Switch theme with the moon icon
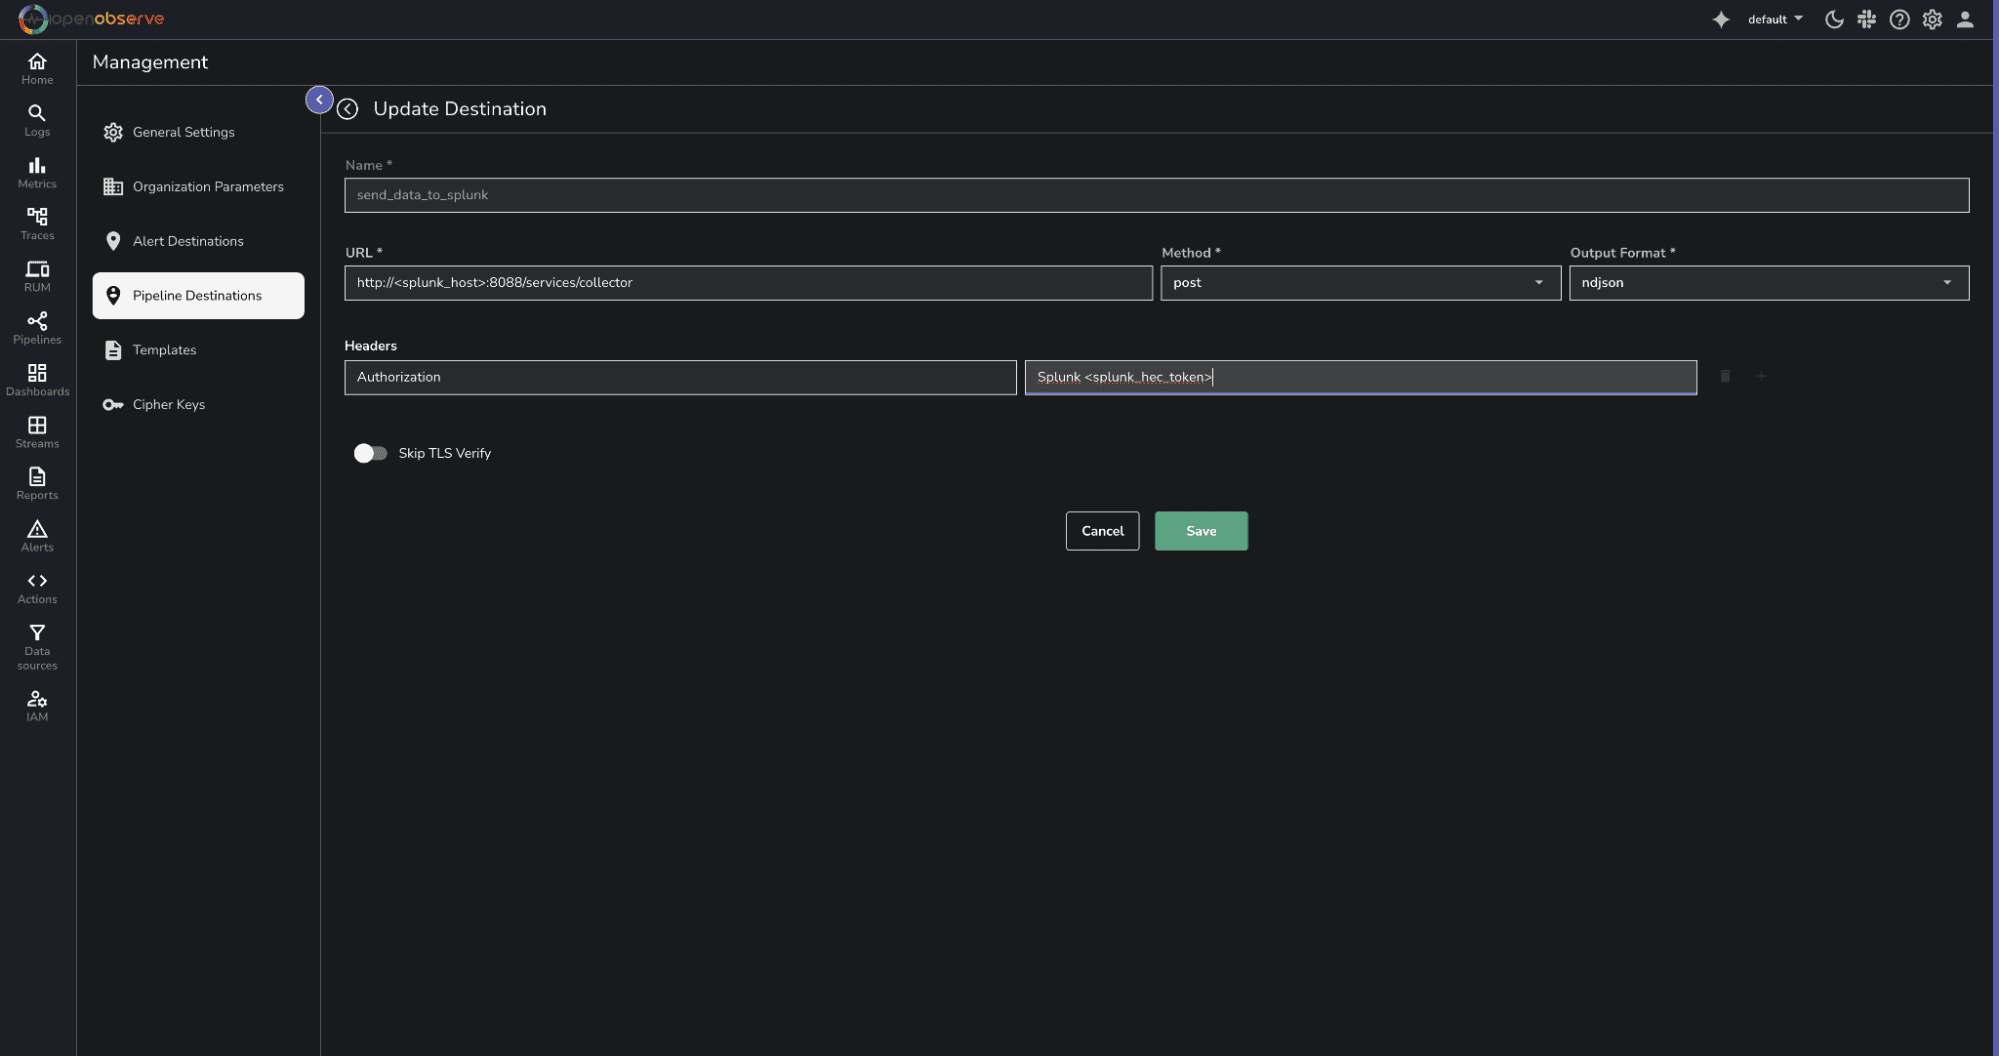1999x1057 pixels. pos(1833,20)
